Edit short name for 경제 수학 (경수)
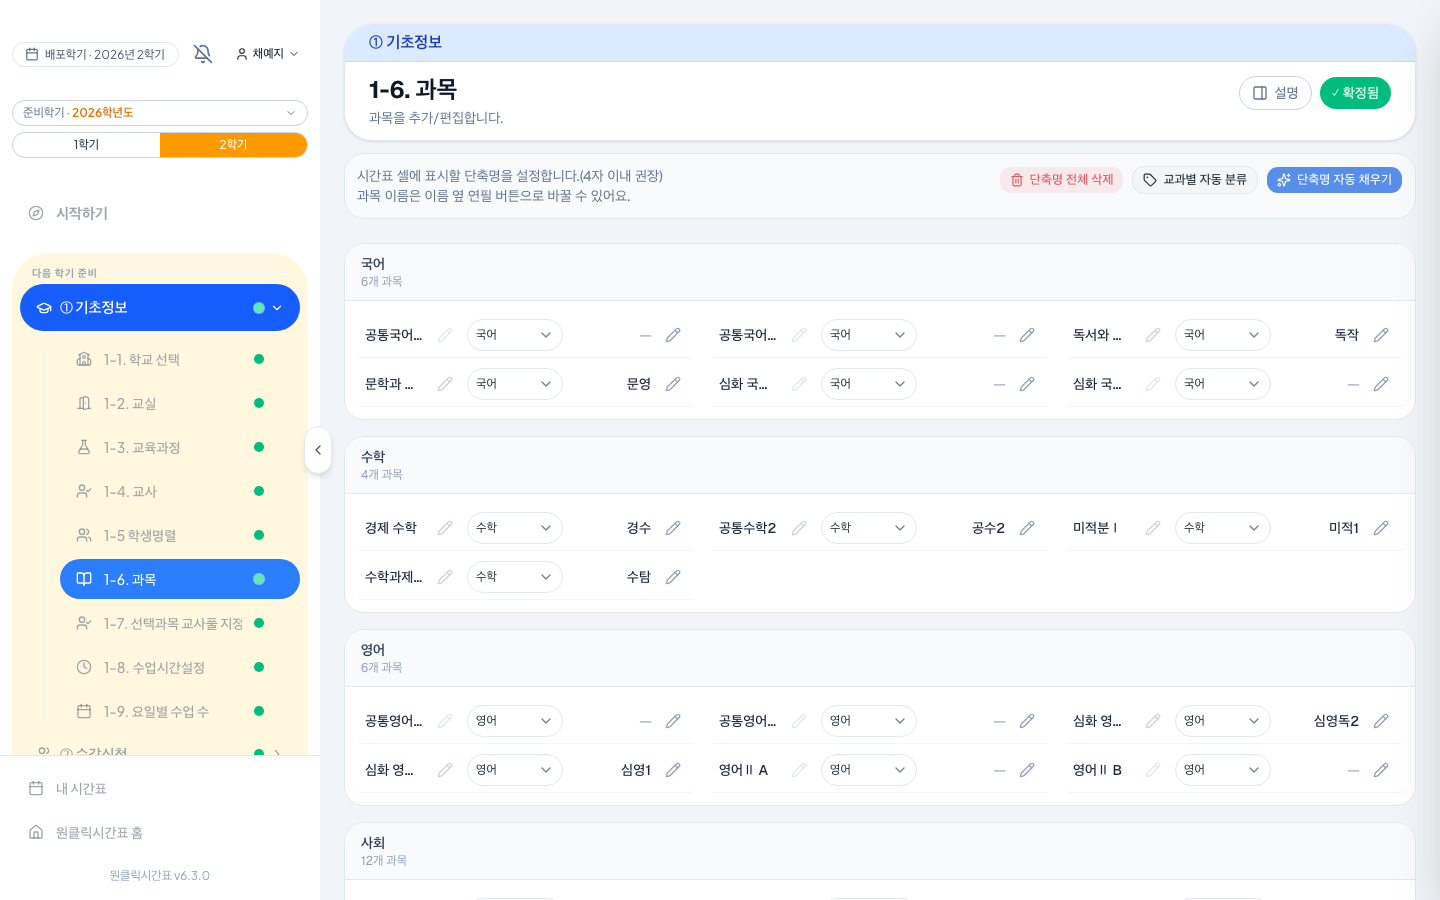Screen dimensions: 1440x900 pos(673,528)
